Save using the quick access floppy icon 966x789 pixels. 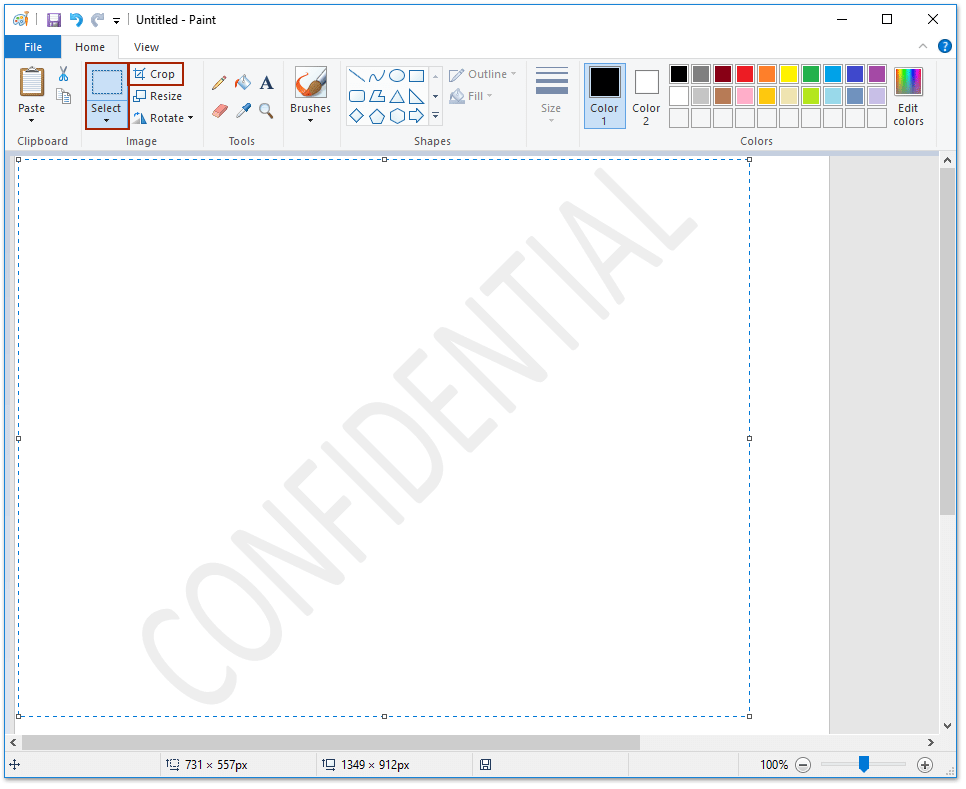(54, 19)
